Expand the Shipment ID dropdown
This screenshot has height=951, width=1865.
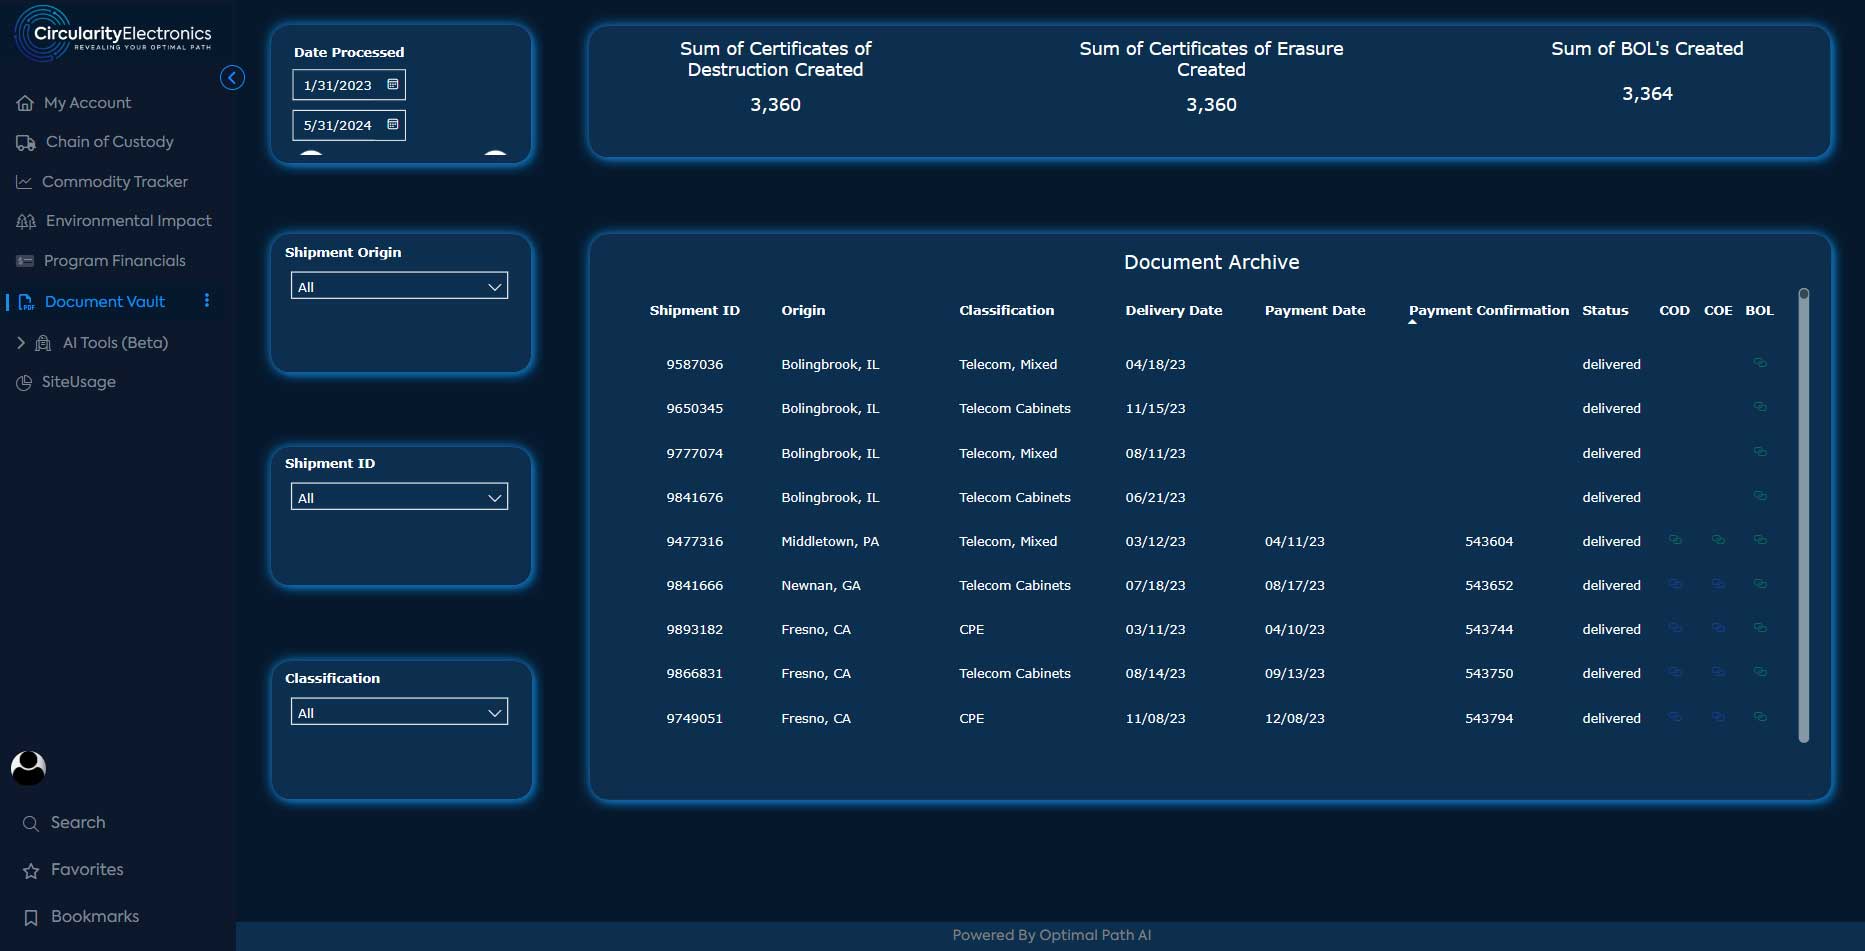(400, 497)
